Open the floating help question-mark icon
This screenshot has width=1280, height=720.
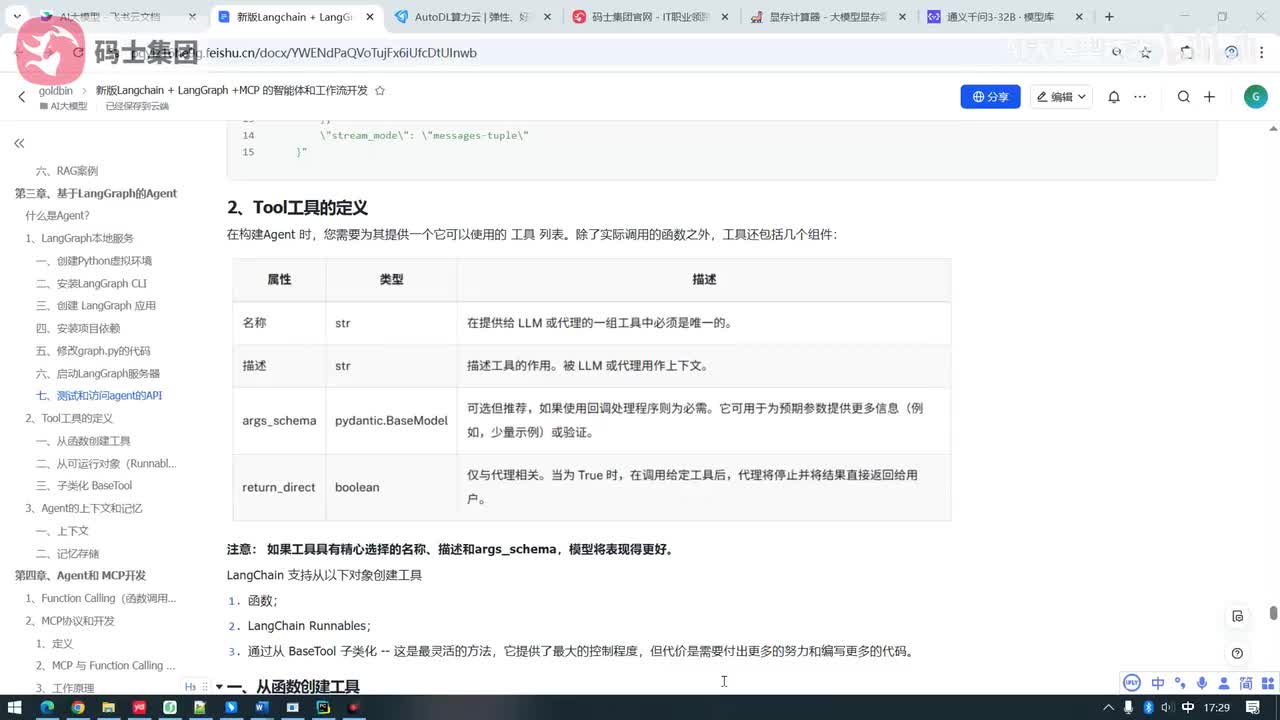point(1237,653)
